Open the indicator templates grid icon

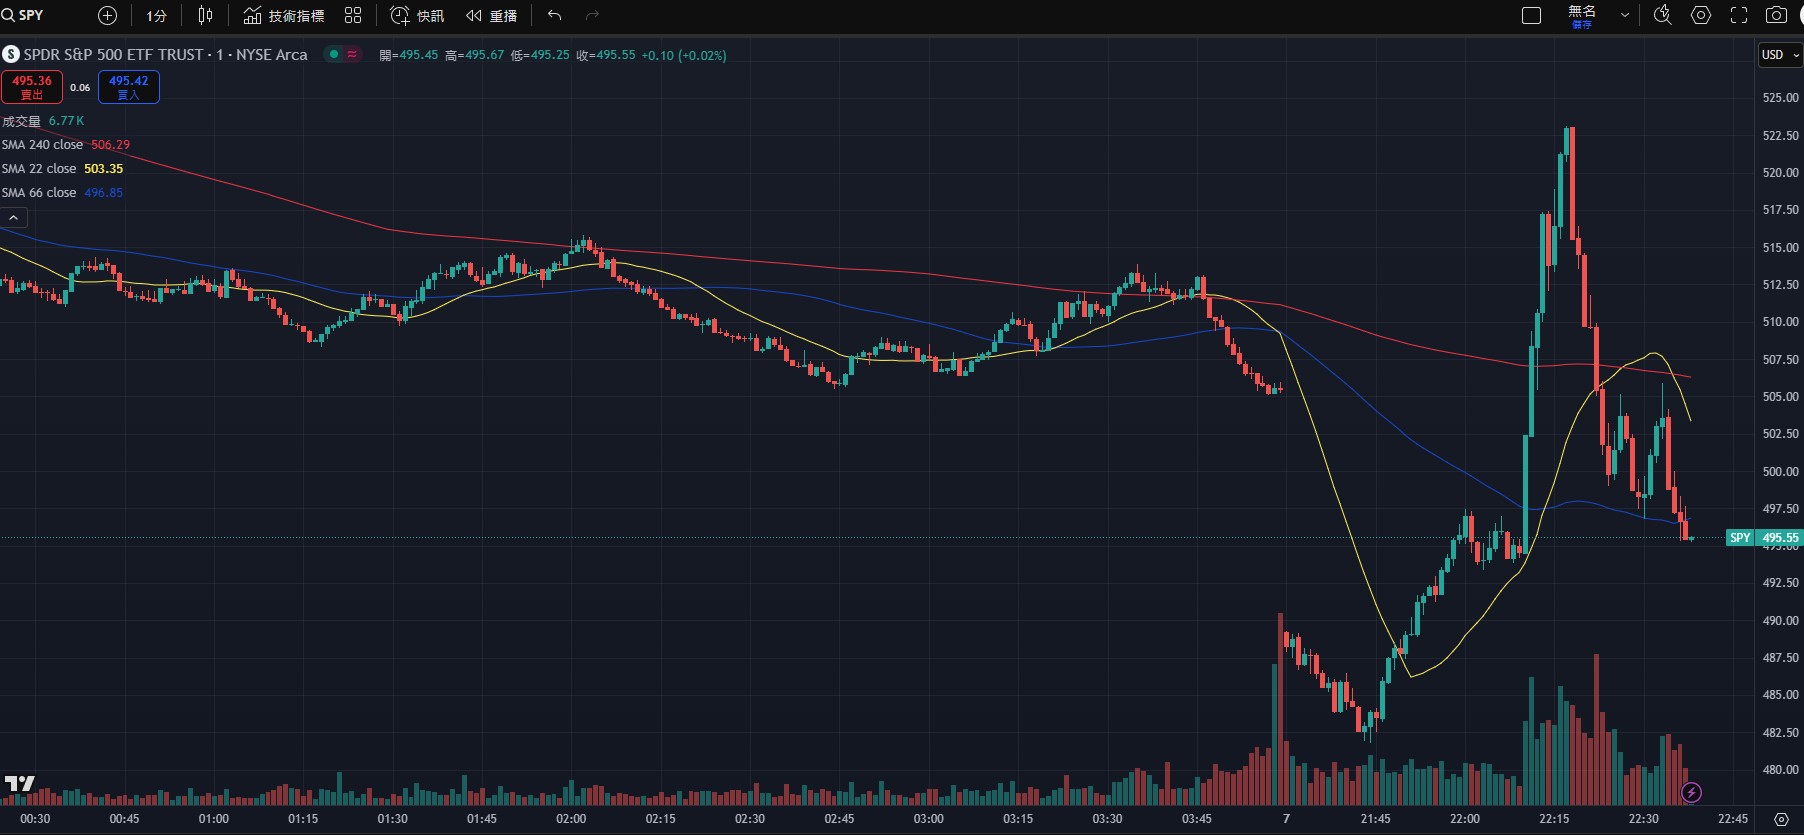click(x=353, y=15)
